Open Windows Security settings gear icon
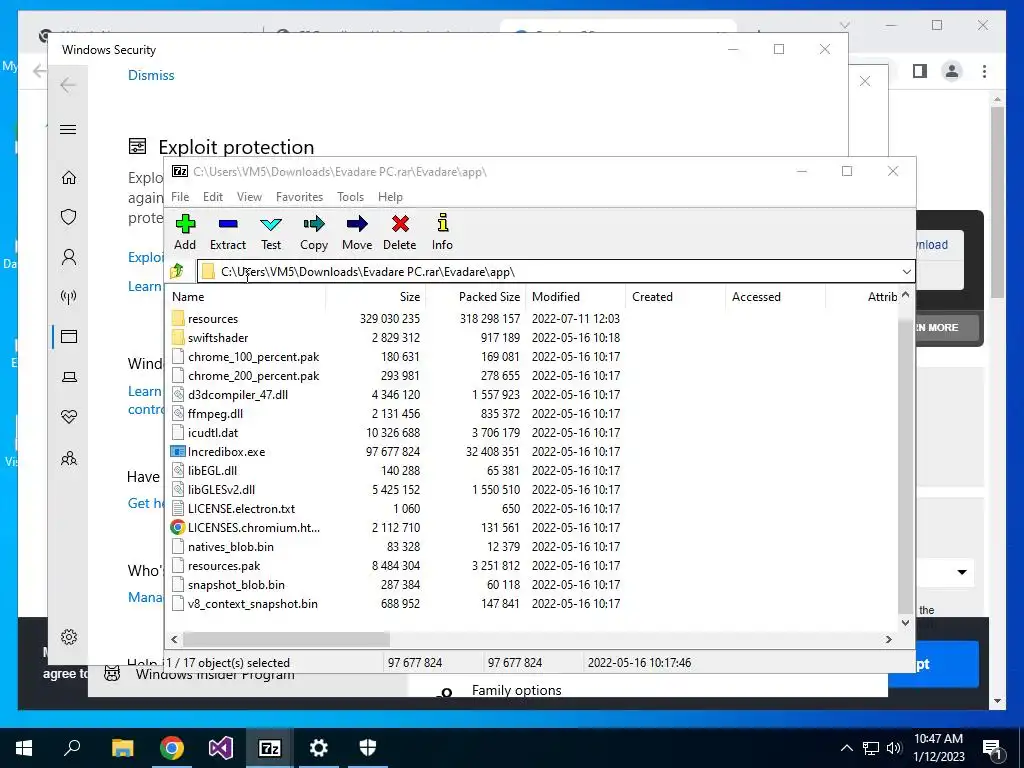Screen dimensions: 1024x768 (x=69, y=637)
